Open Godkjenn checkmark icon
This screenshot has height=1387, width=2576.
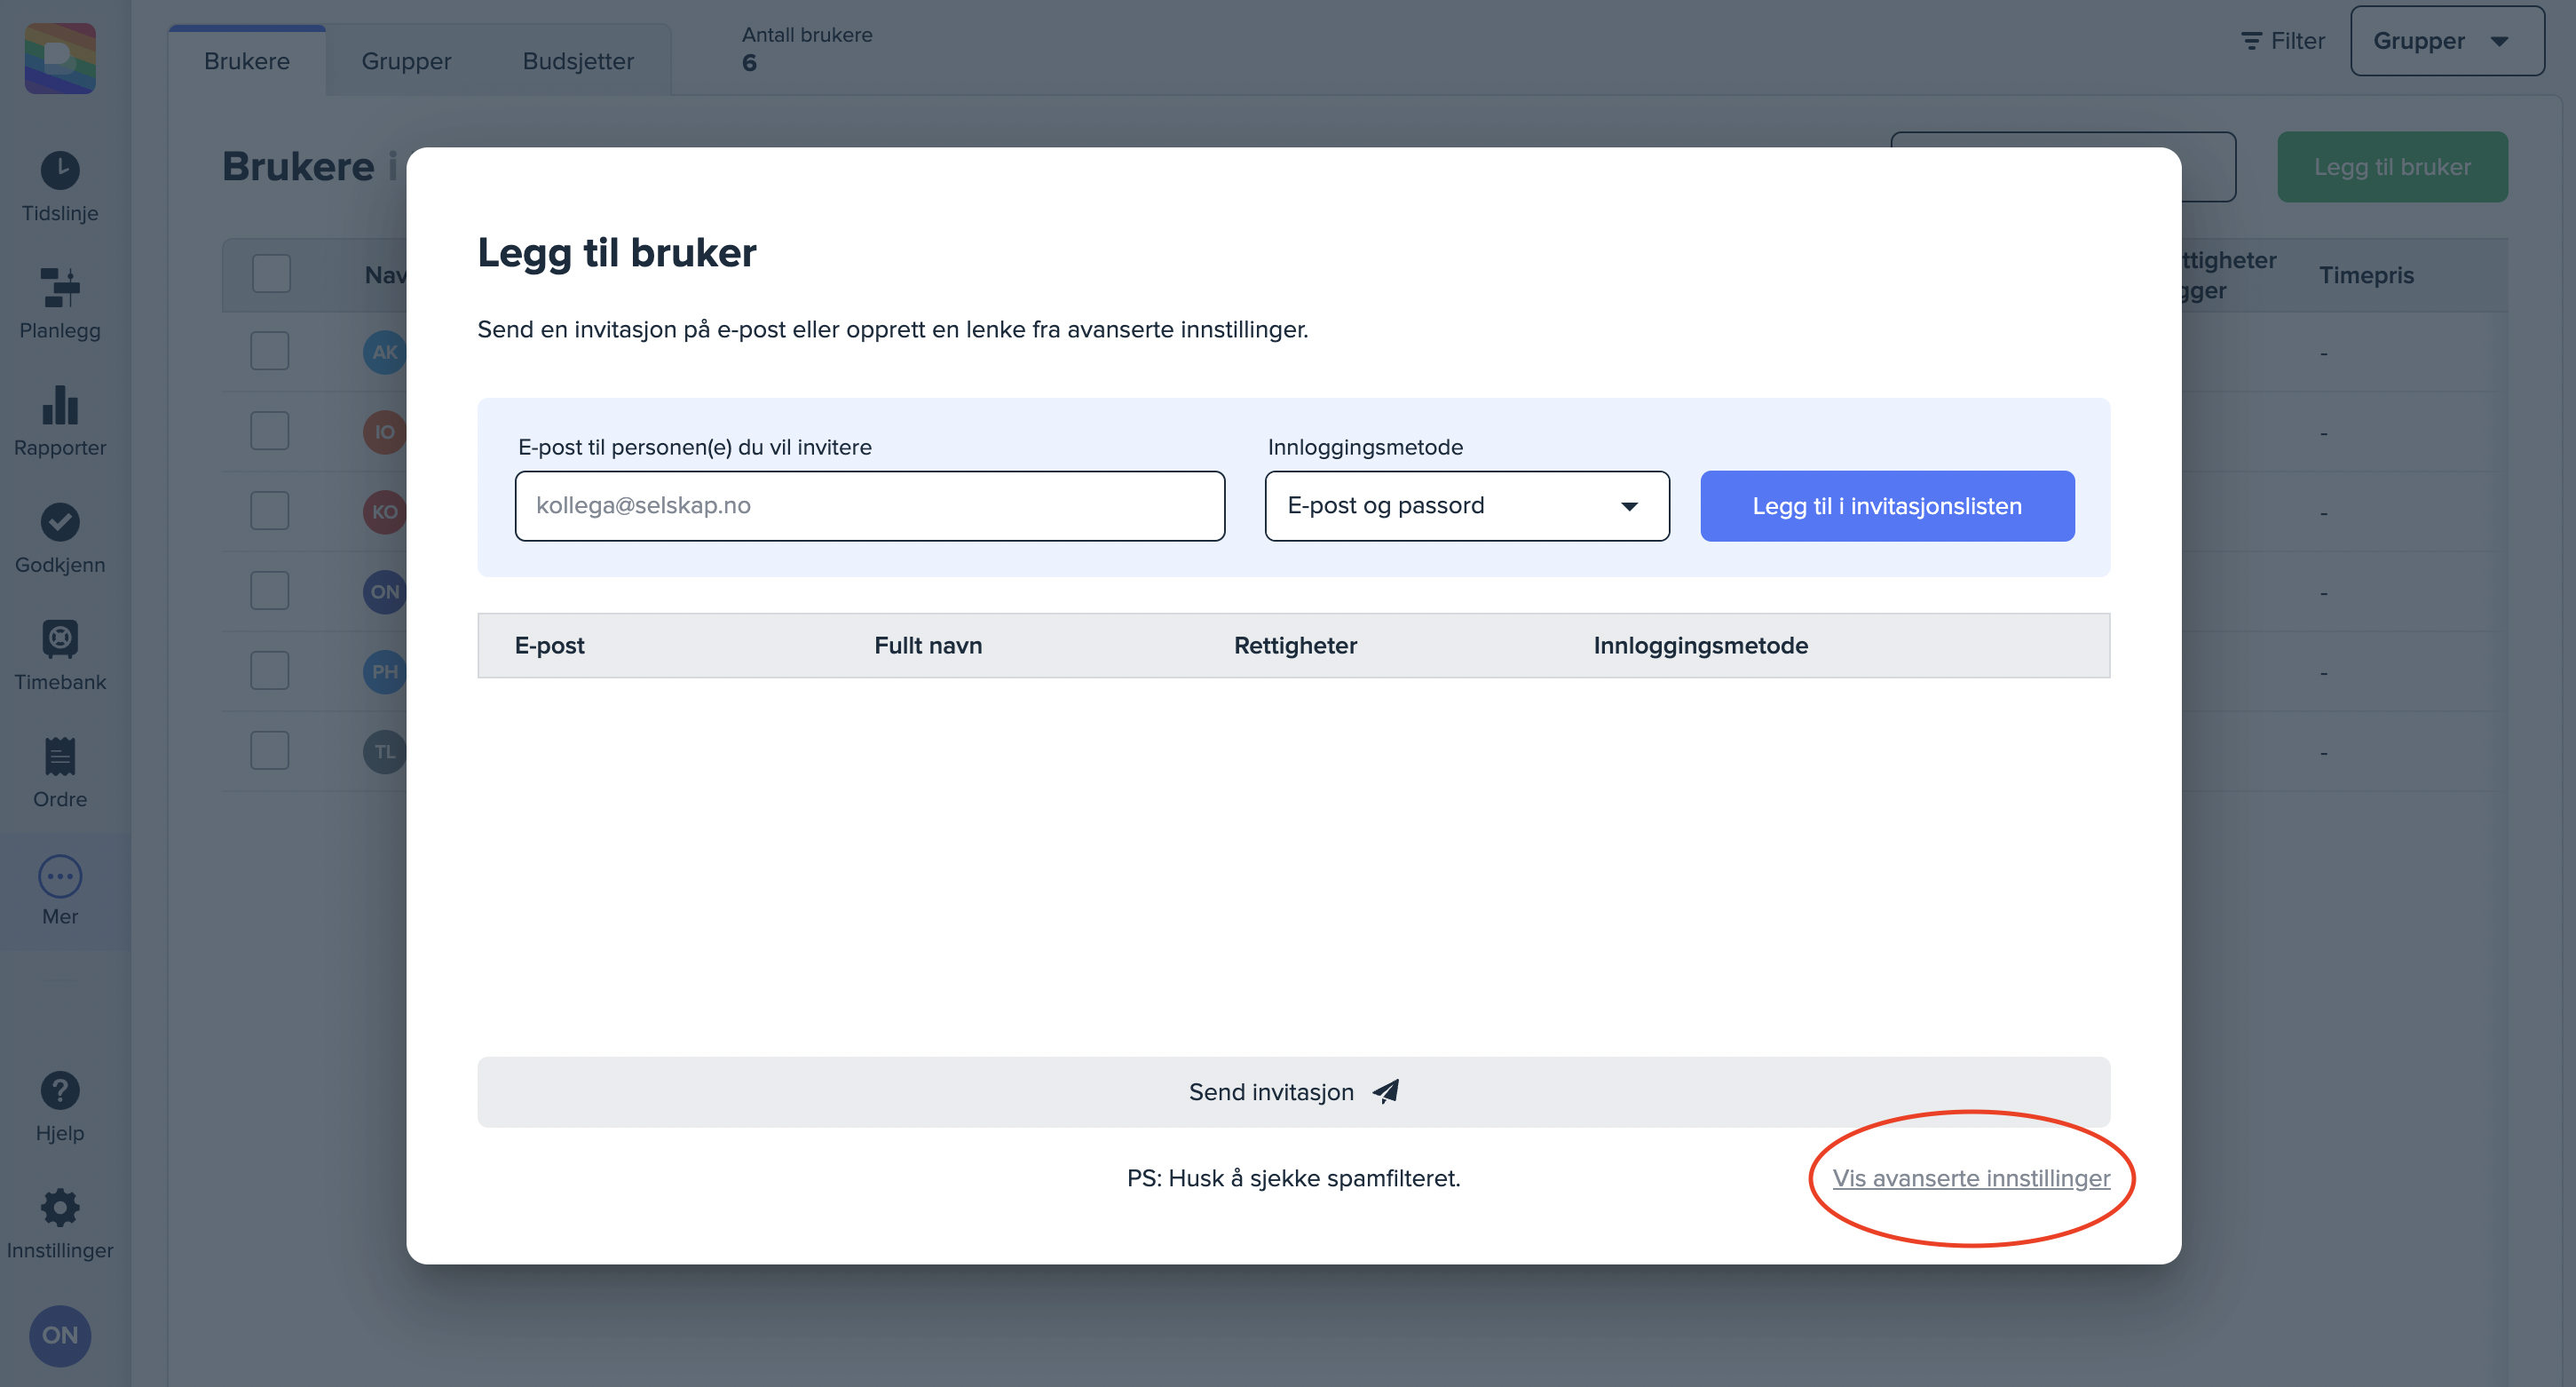tap(60, 522)
